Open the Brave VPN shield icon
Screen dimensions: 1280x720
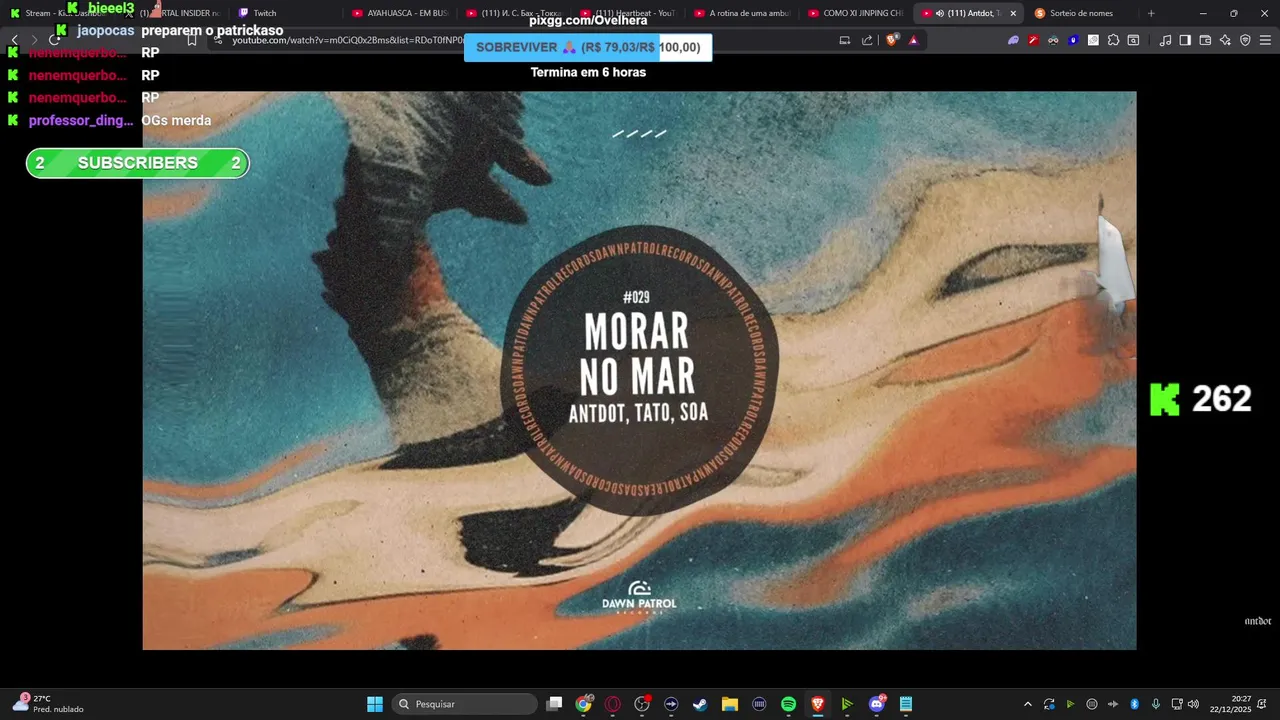point(1245,40)
